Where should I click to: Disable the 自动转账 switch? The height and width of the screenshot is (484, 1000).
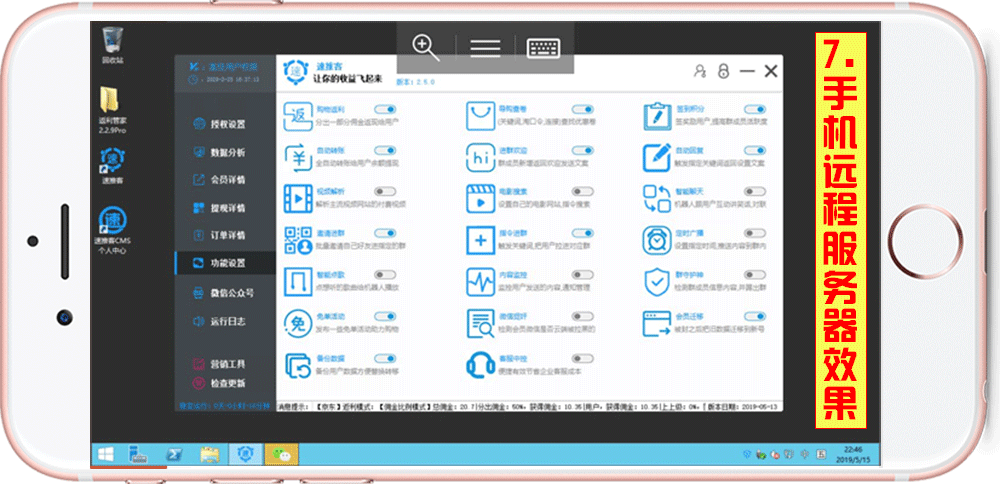tap(385, 150)
